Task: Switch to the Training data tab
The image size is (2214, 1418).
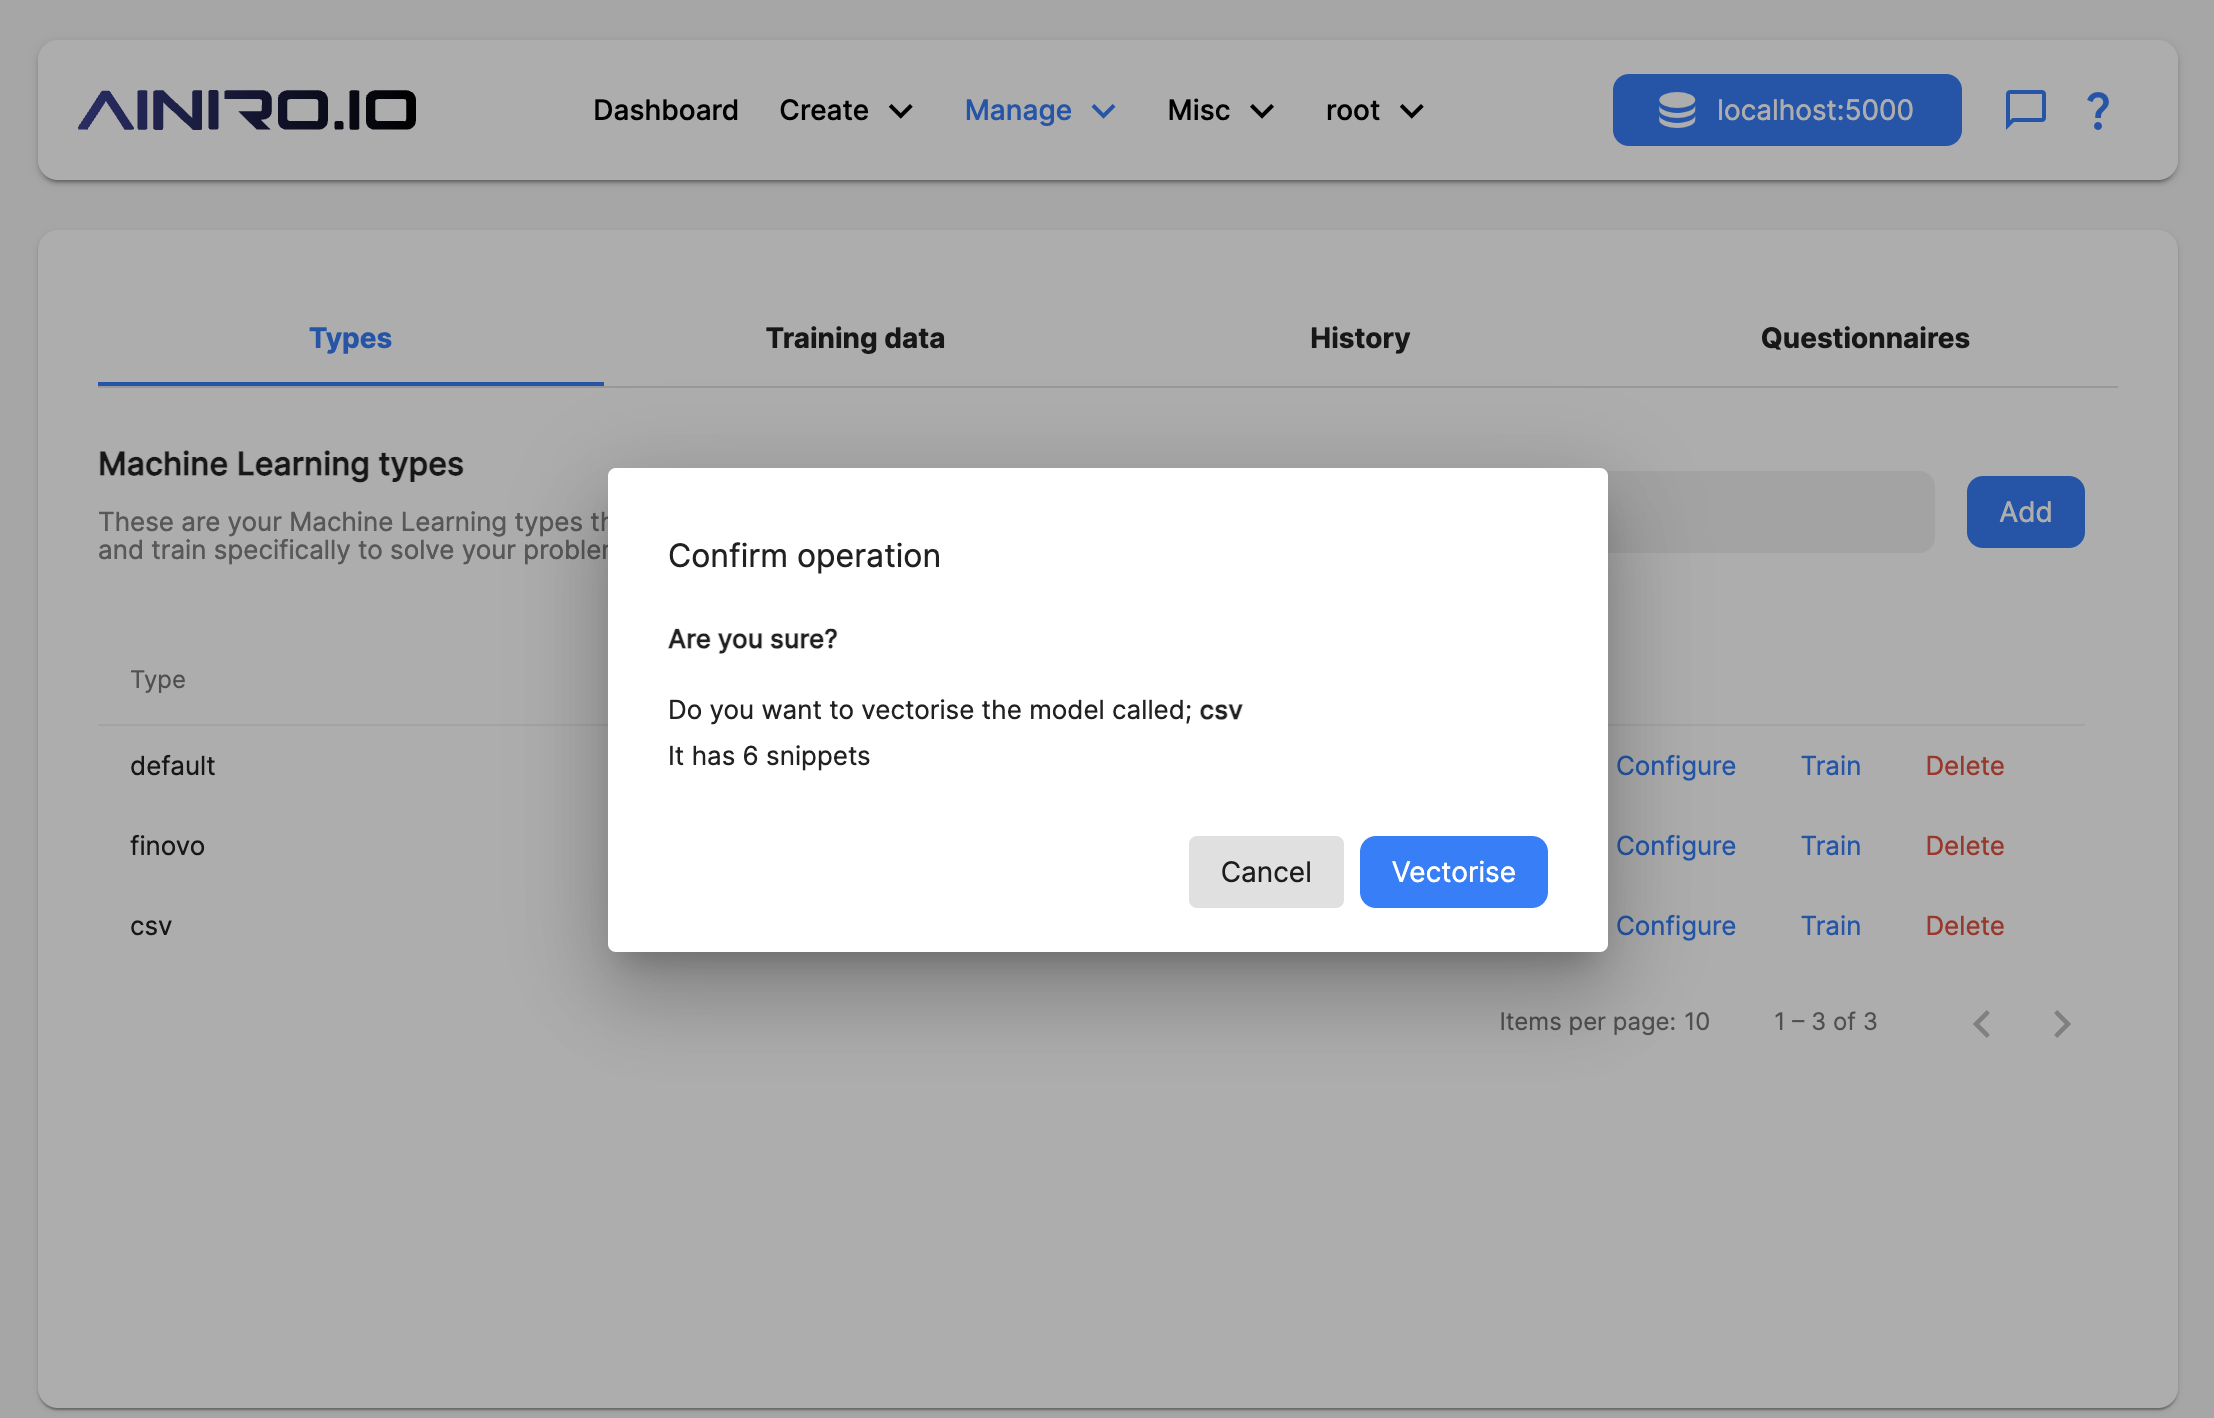Action: pos(855,338)
